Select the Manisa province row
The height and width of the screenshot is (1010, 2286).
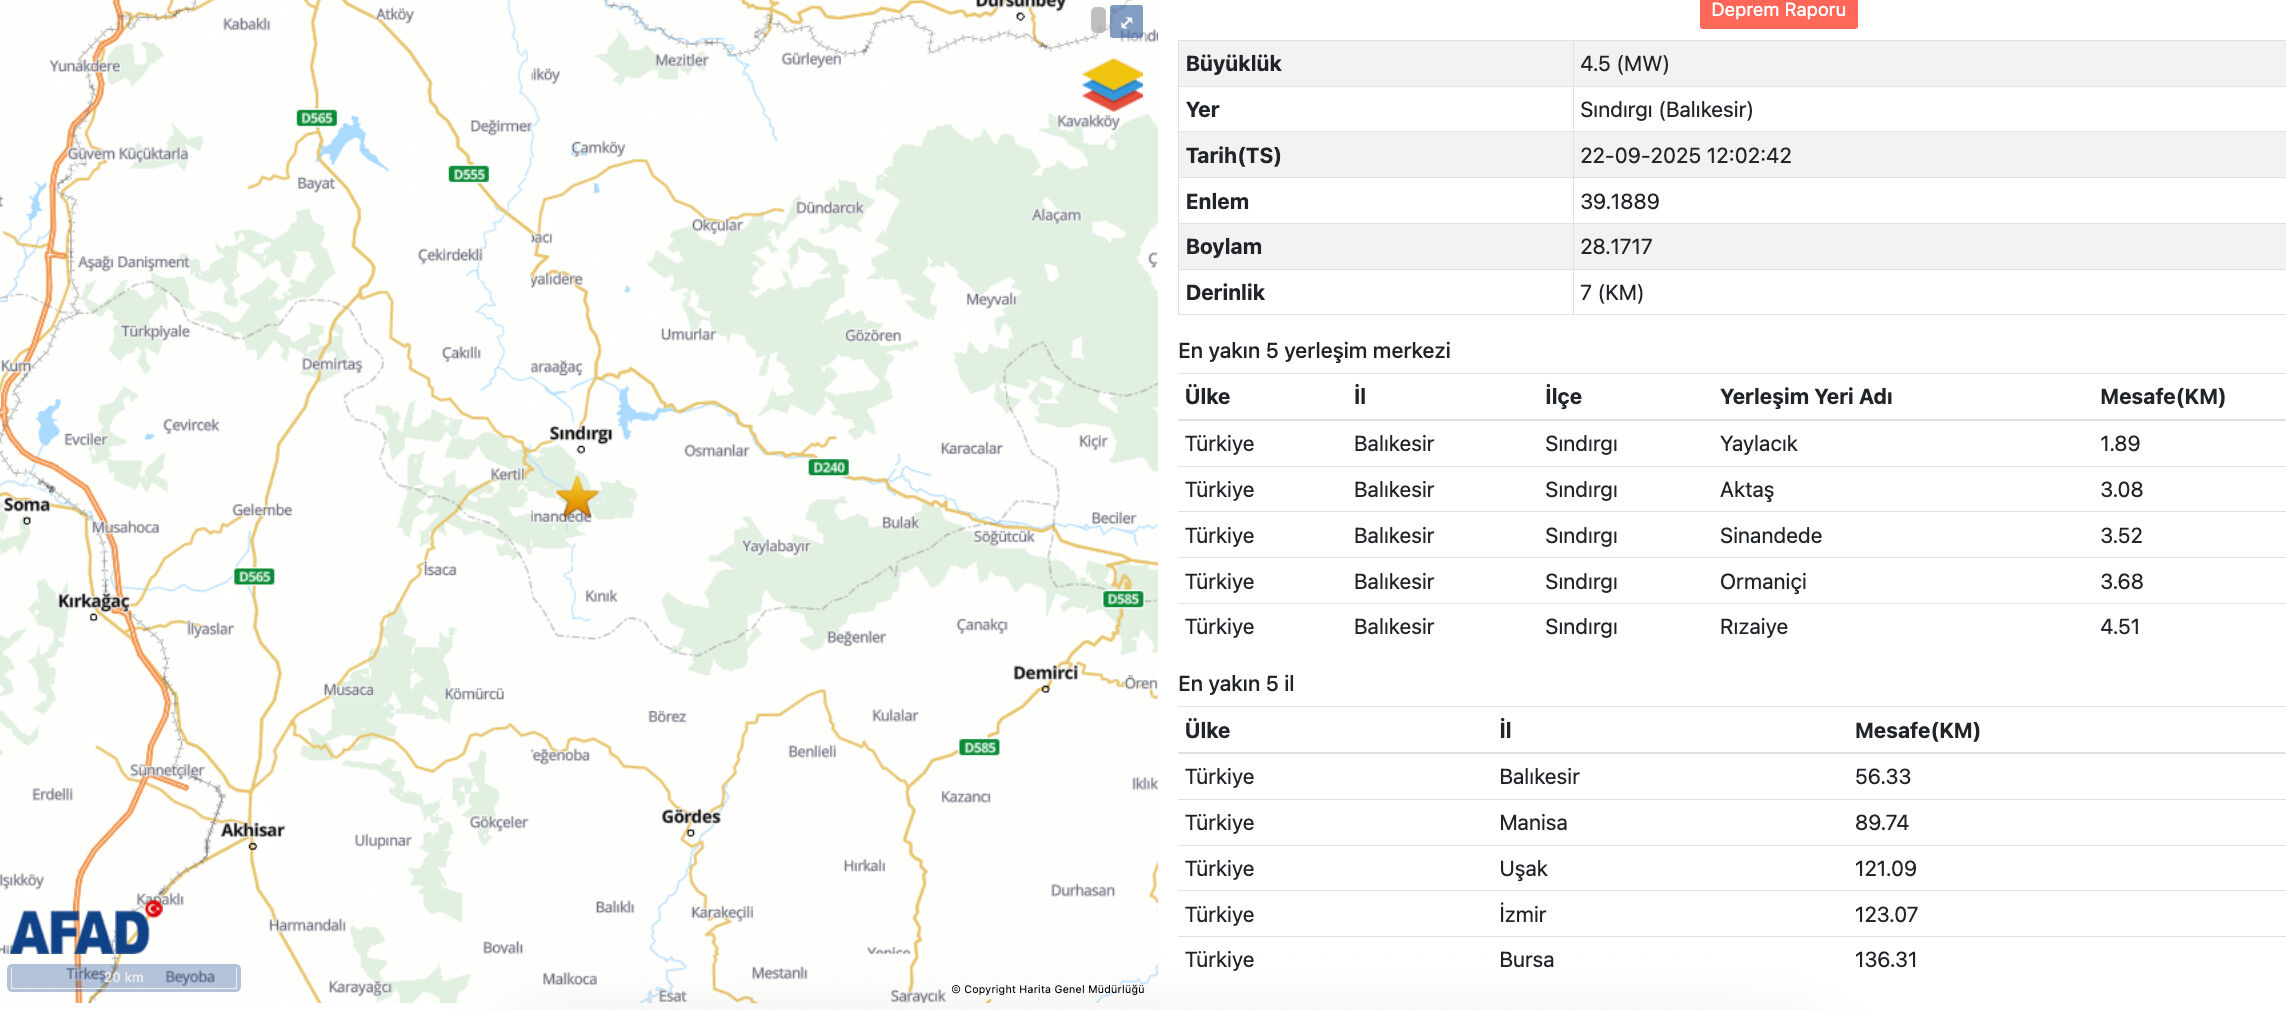pos(1532,823)
